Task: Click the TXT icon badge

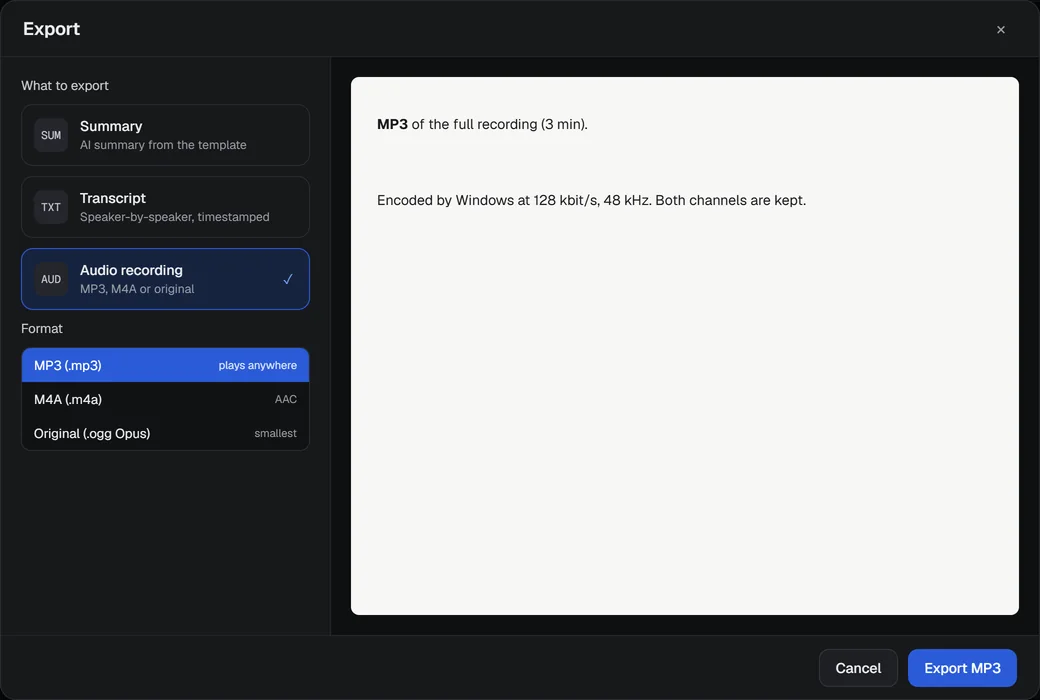Action: (x=51, y=207)
